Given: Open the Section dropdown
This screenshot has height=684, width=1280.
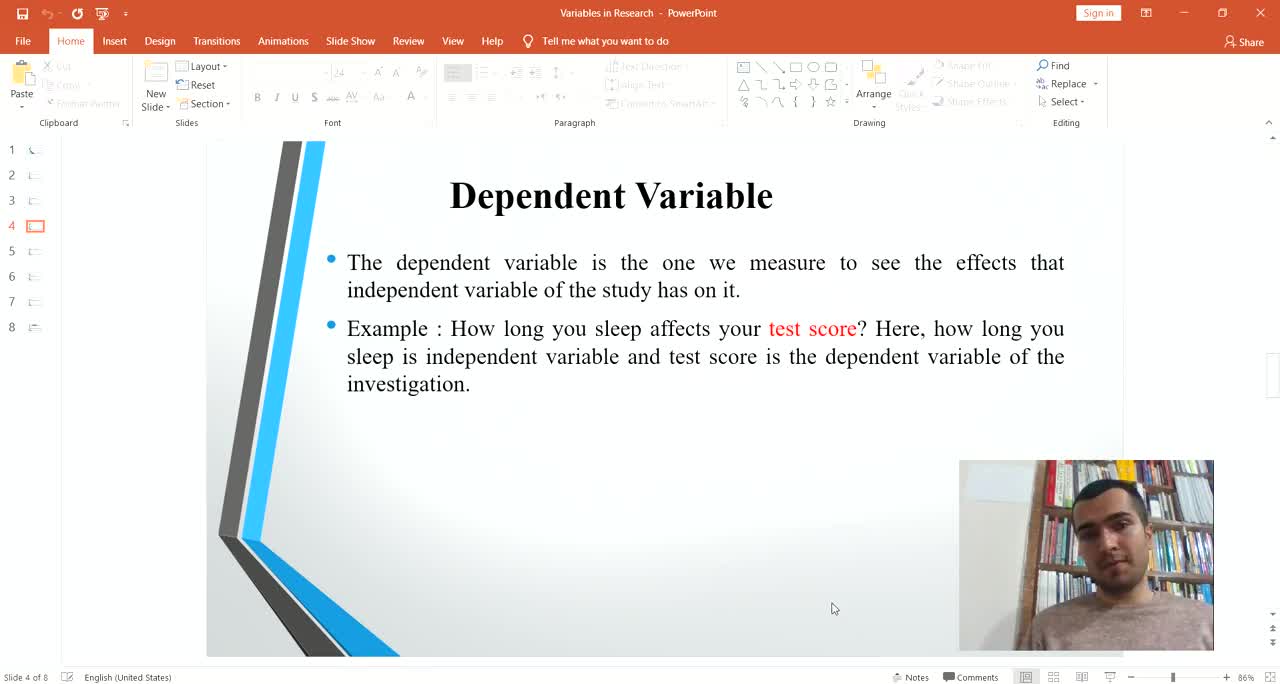Looking at the screenshot, I should 204,104.
